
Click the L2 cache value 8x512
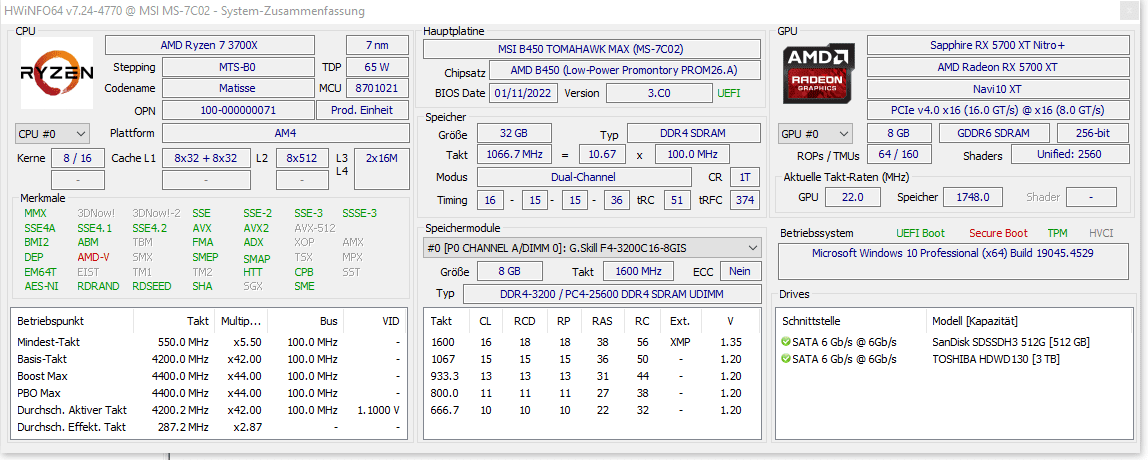point(302,158)
